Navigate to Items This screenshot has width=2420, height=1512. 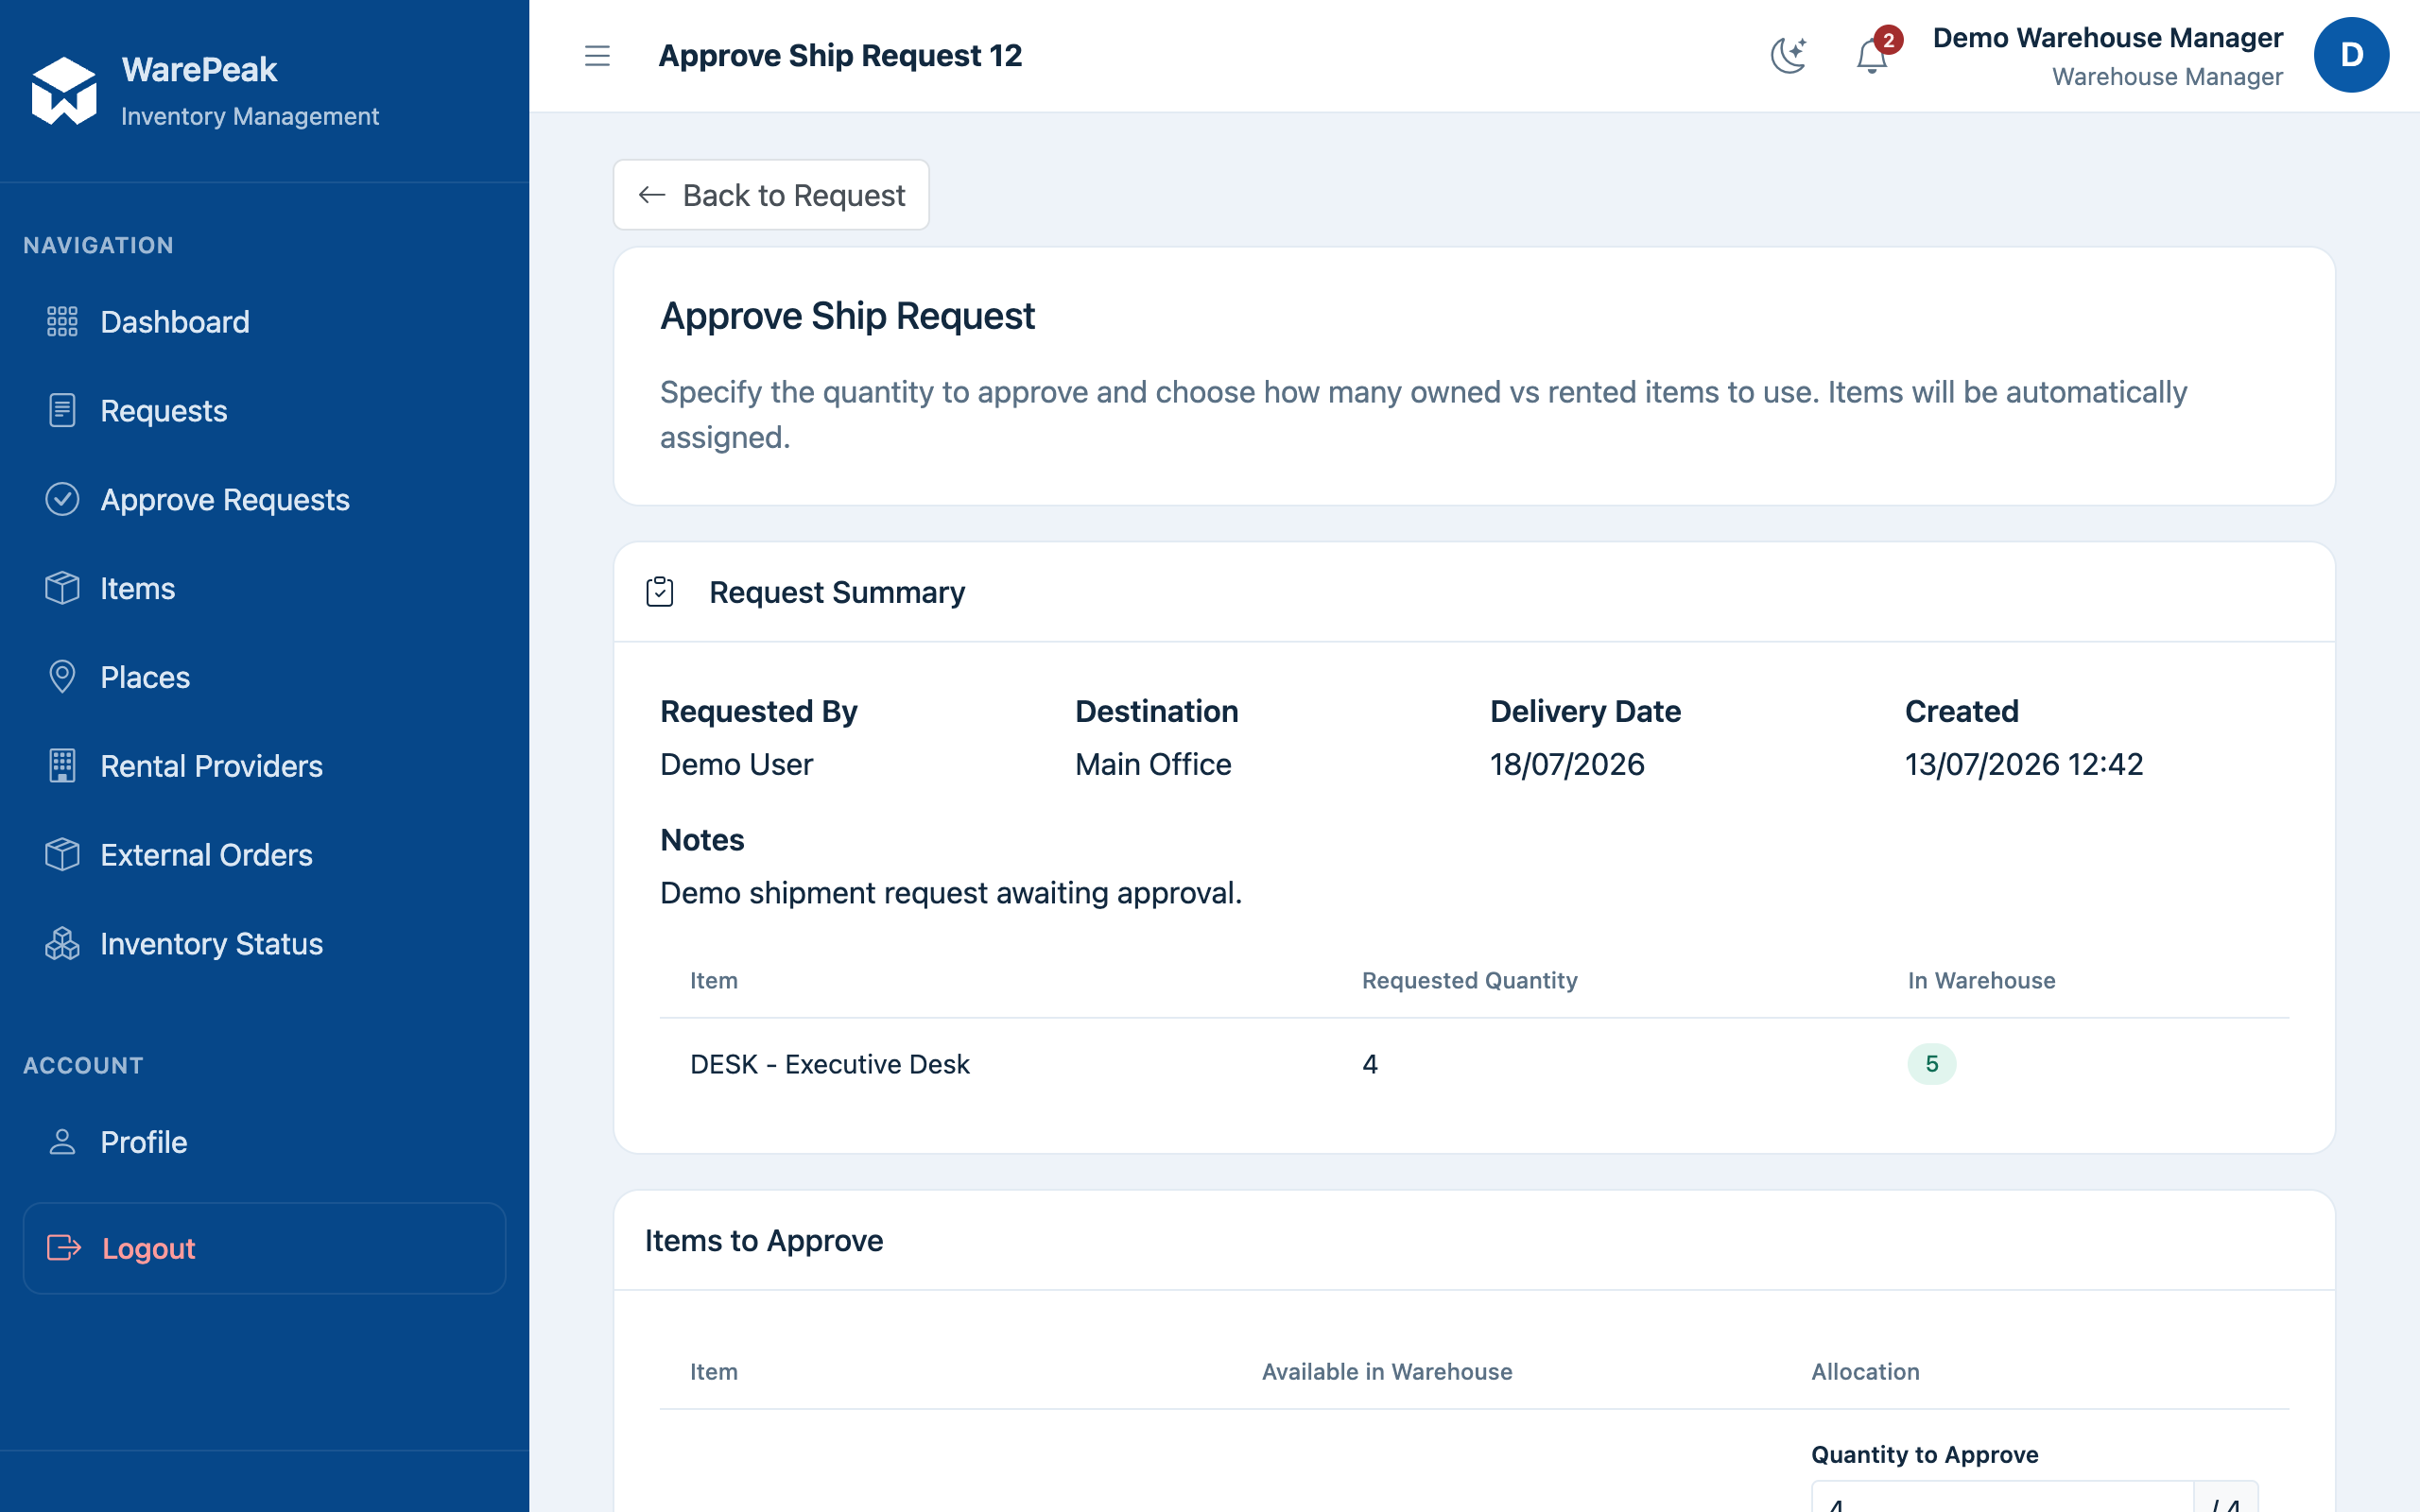pyautogui.click(x=264, y=588)
